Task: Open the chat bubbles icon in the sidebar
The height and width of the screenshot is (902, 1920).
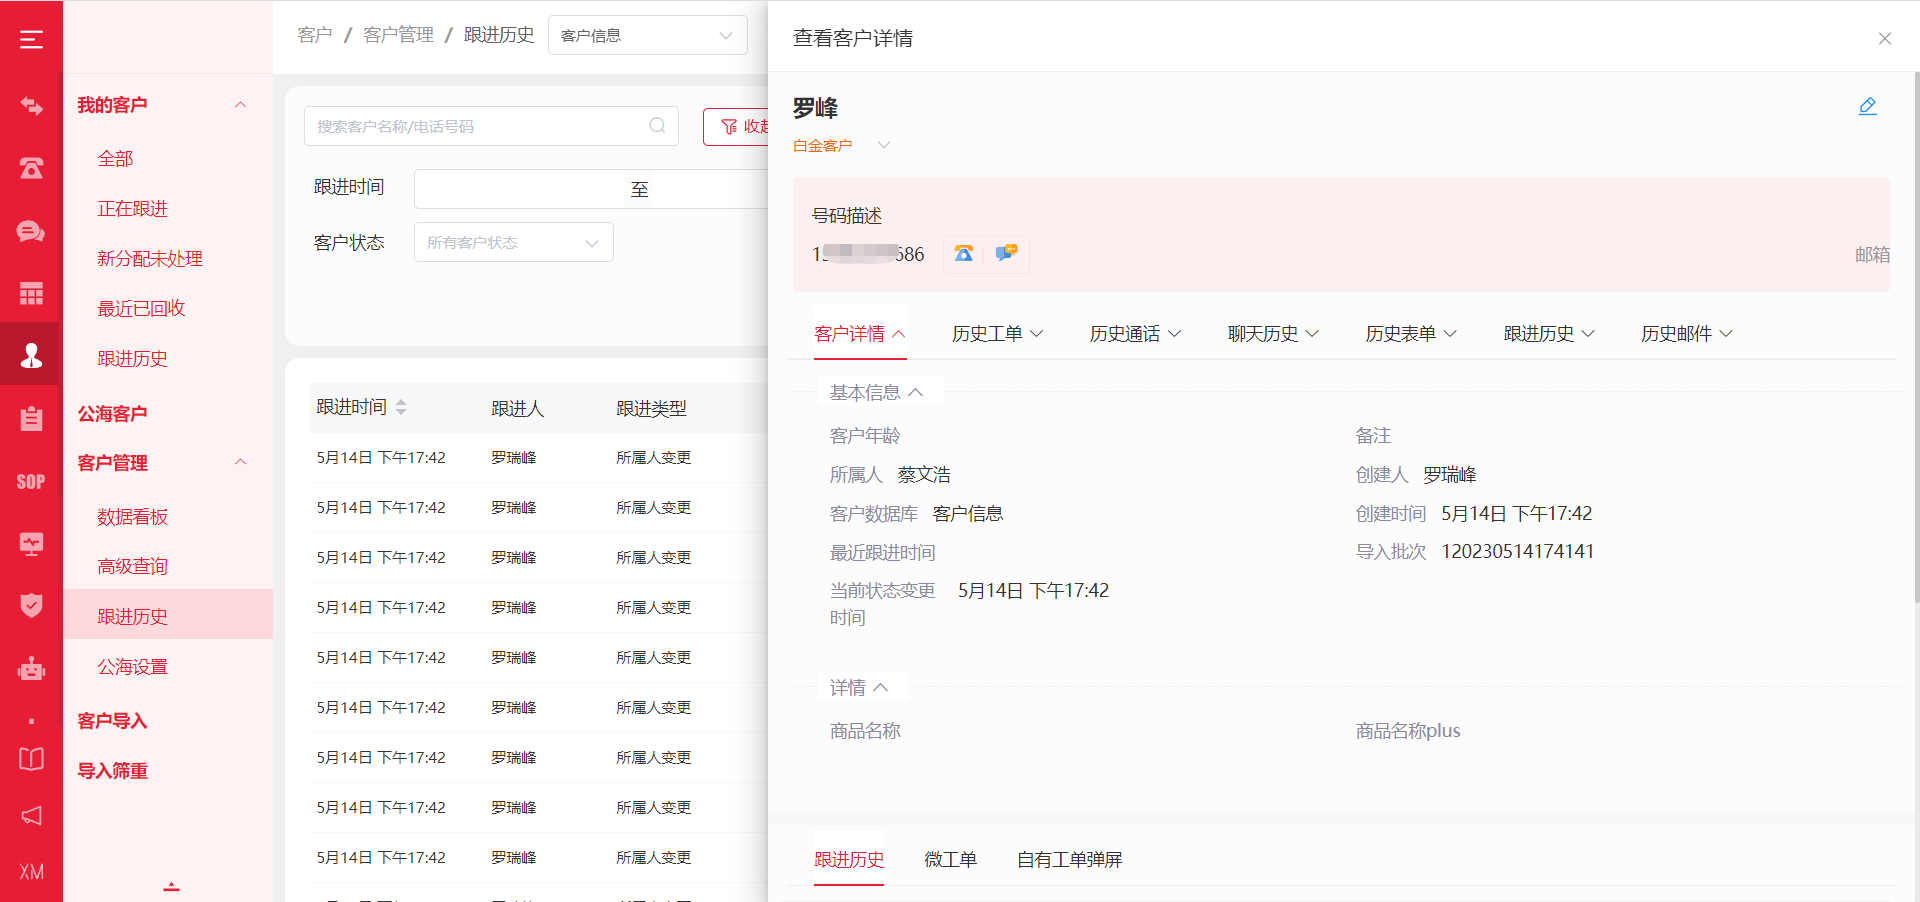Action: [x=31, y=231]
